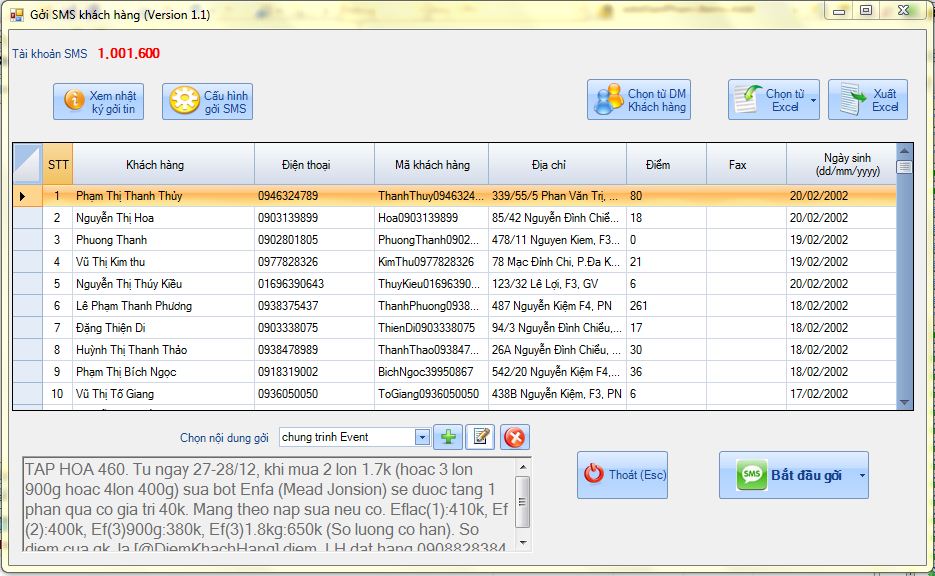
Task: Click the application icon in the title bar
Action: tap(17, 15)
